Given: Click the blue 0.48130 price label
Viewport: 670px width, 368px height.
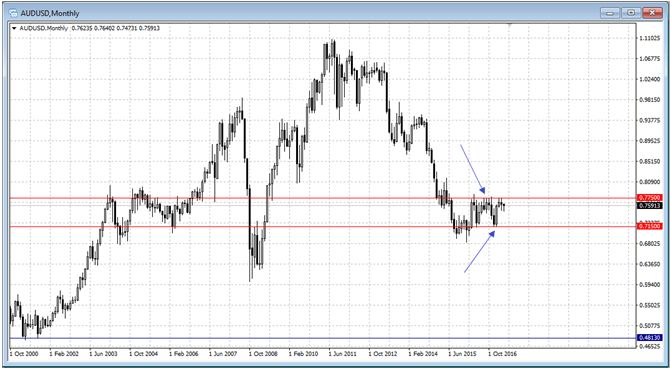Looking at the screenshot, I should pos(649,338).
